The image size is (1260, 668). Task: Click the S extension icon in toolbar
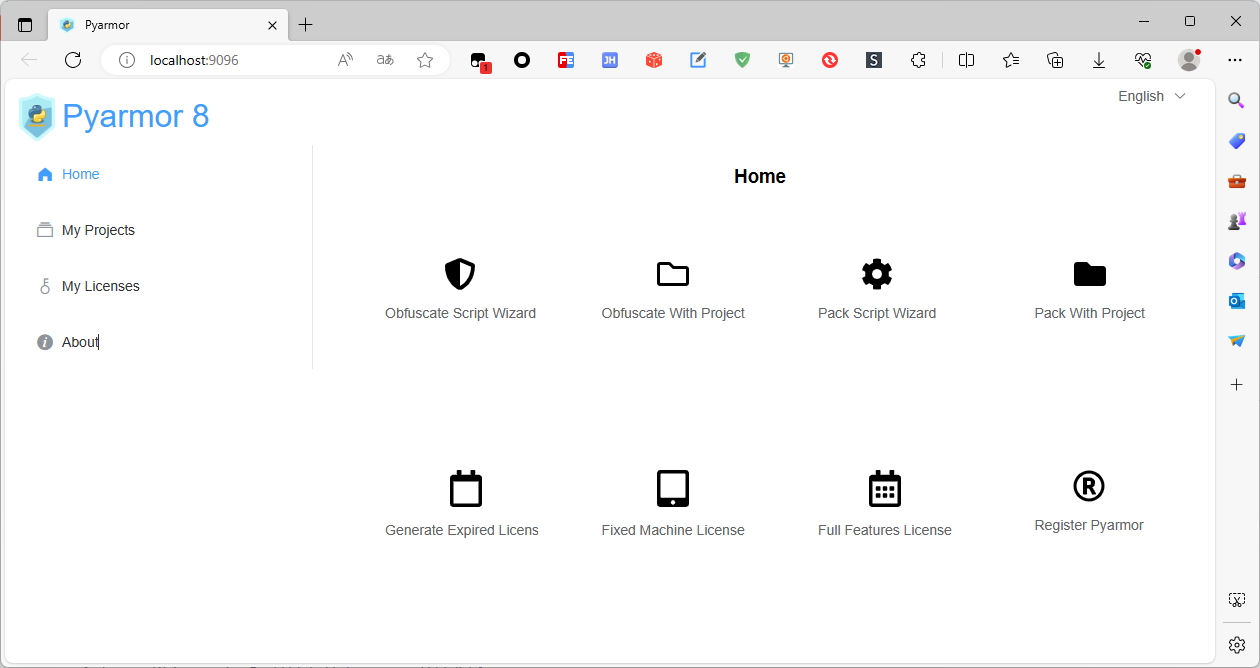pyautogui.click(x=874, y=60)
